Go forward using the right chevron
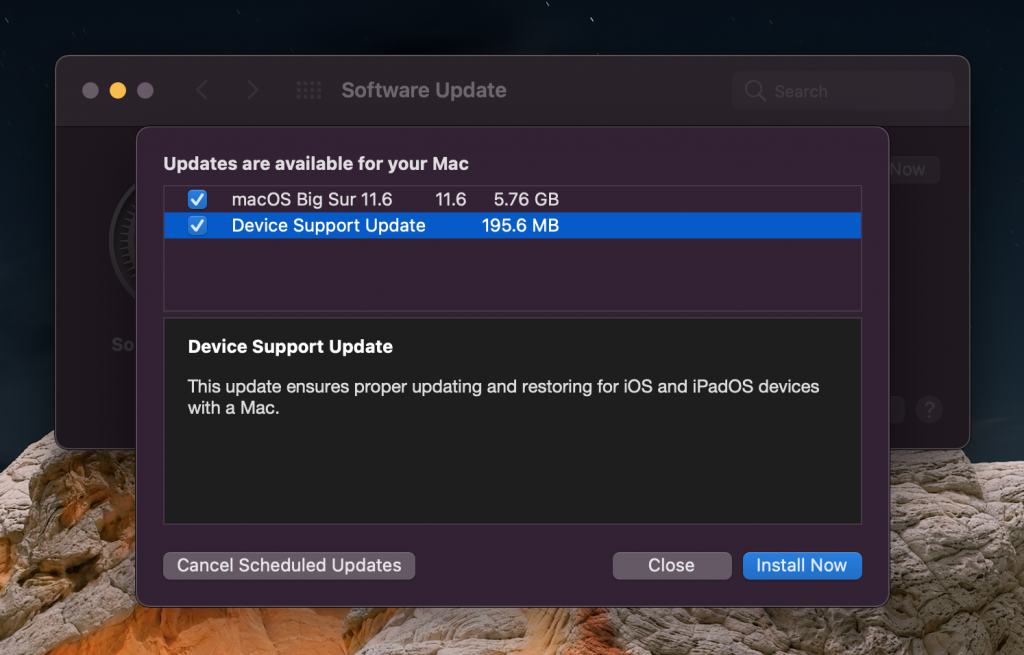The image size is (1024, 655). 252,91
